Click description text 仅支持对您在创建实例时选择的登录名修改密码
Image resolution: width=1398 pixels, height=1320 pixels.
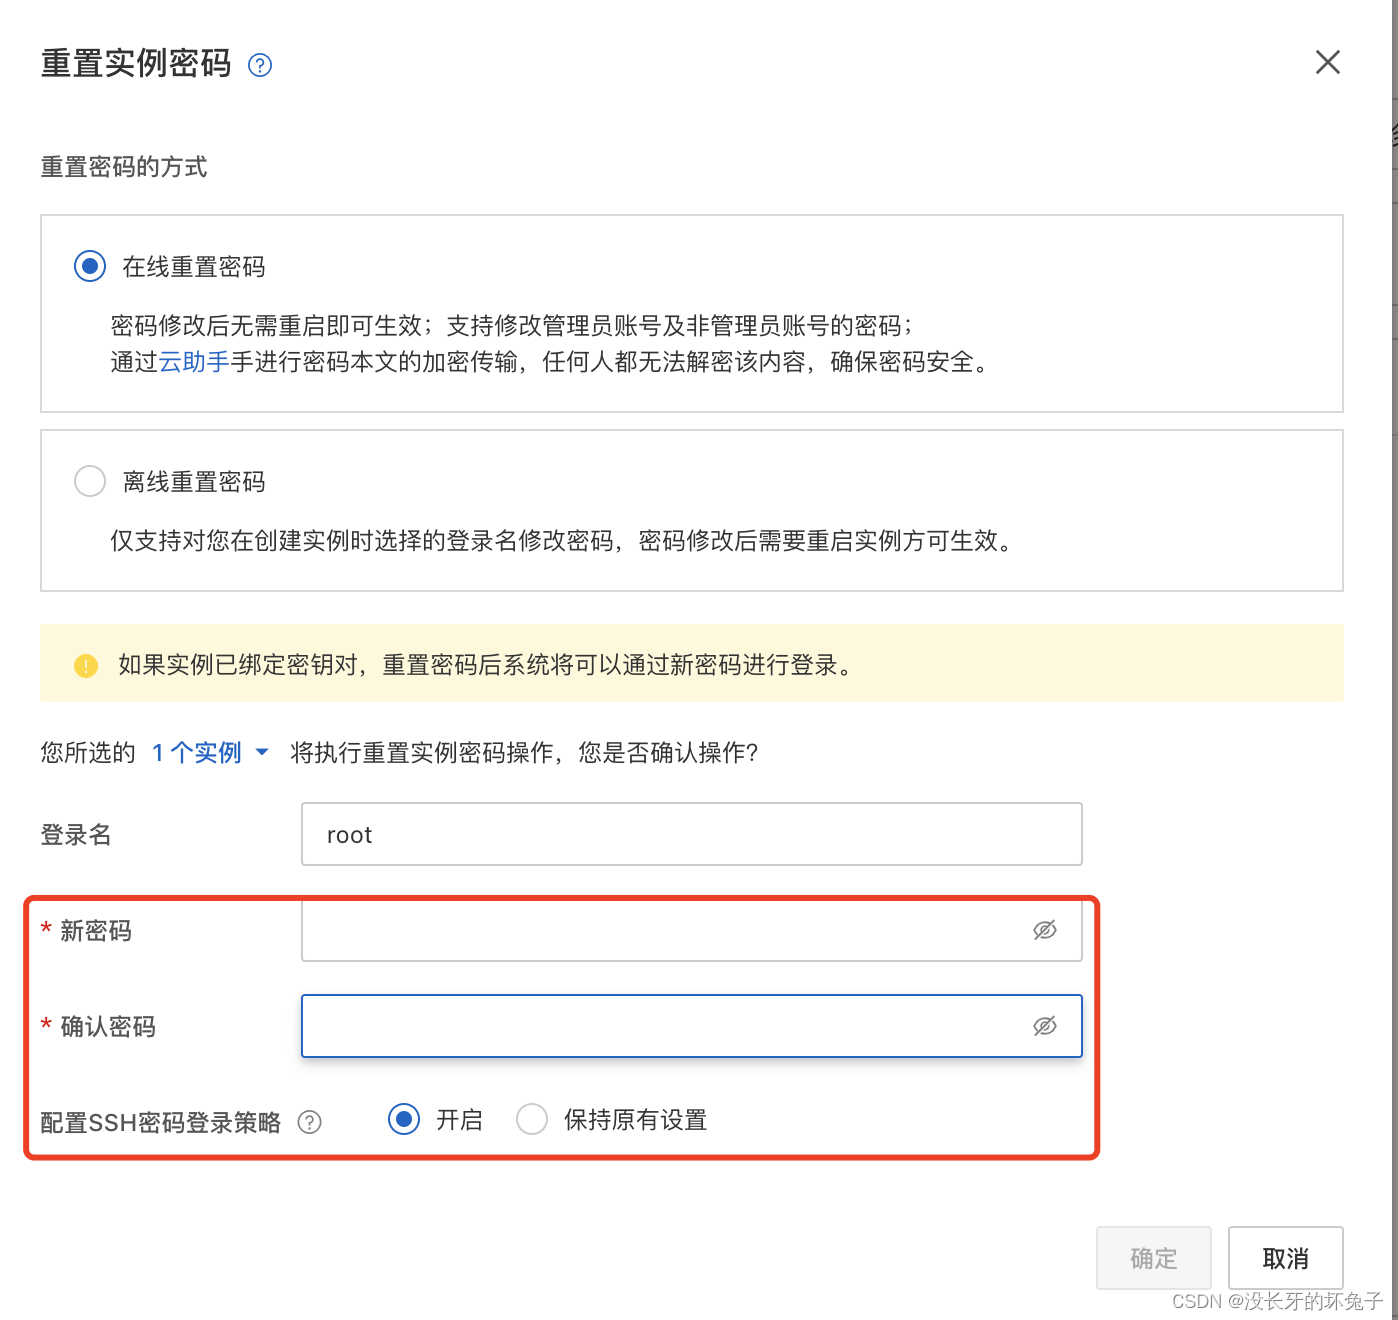(362, 541)
